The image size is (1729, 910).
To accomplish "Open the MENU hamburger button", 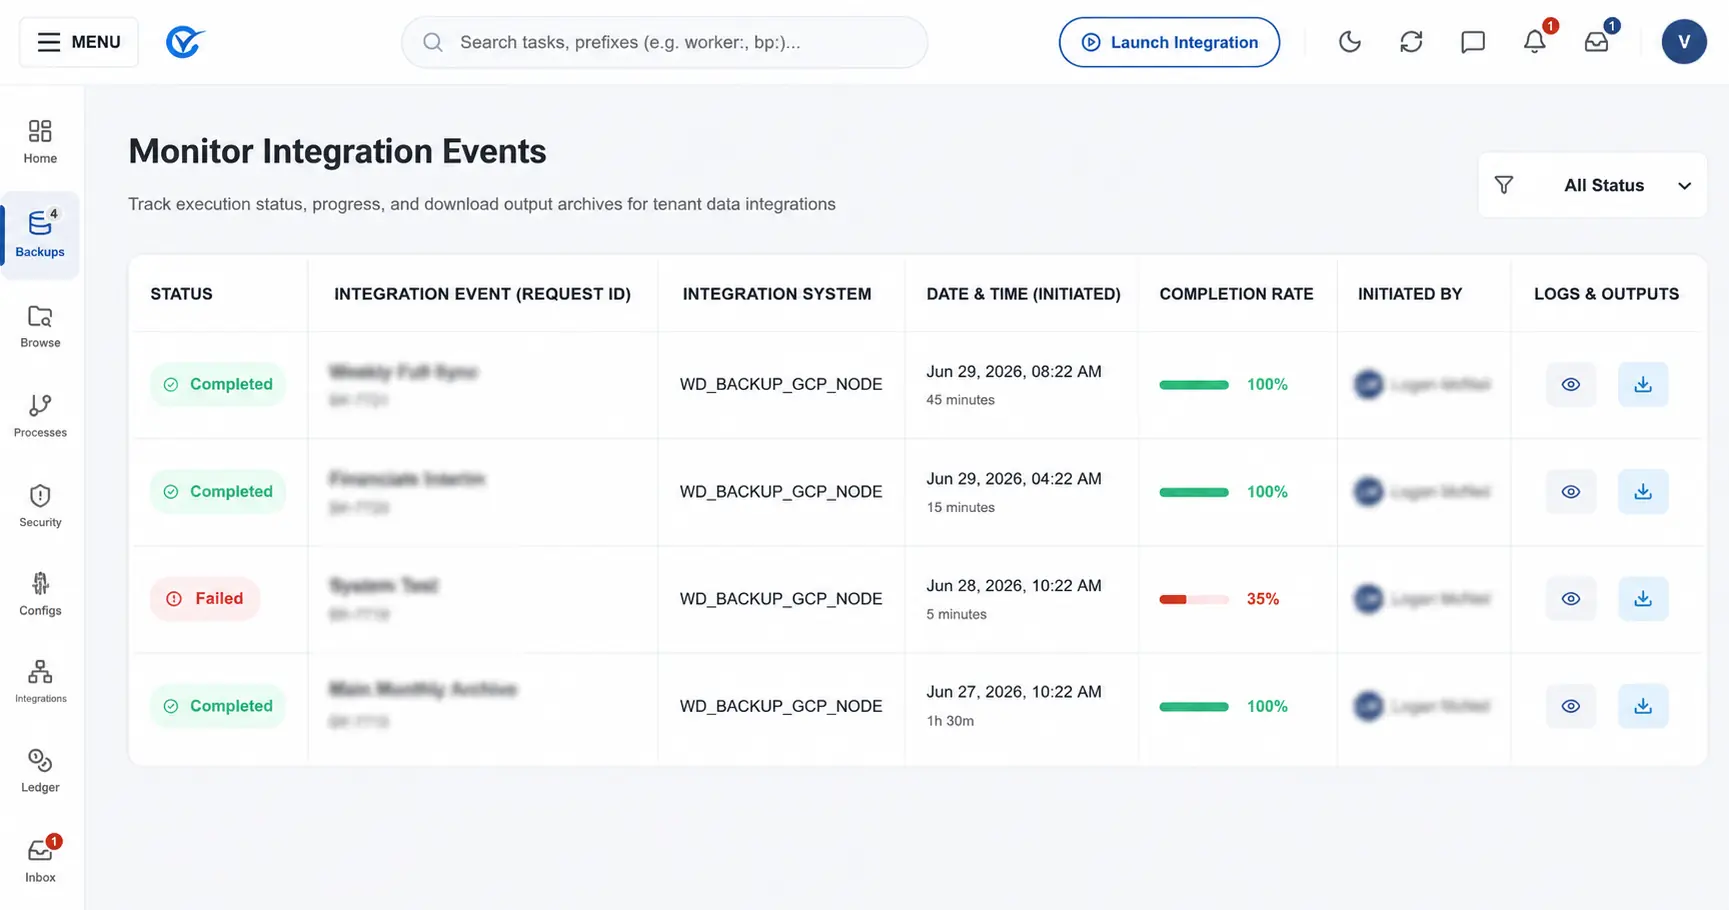I will coord(79,42).
